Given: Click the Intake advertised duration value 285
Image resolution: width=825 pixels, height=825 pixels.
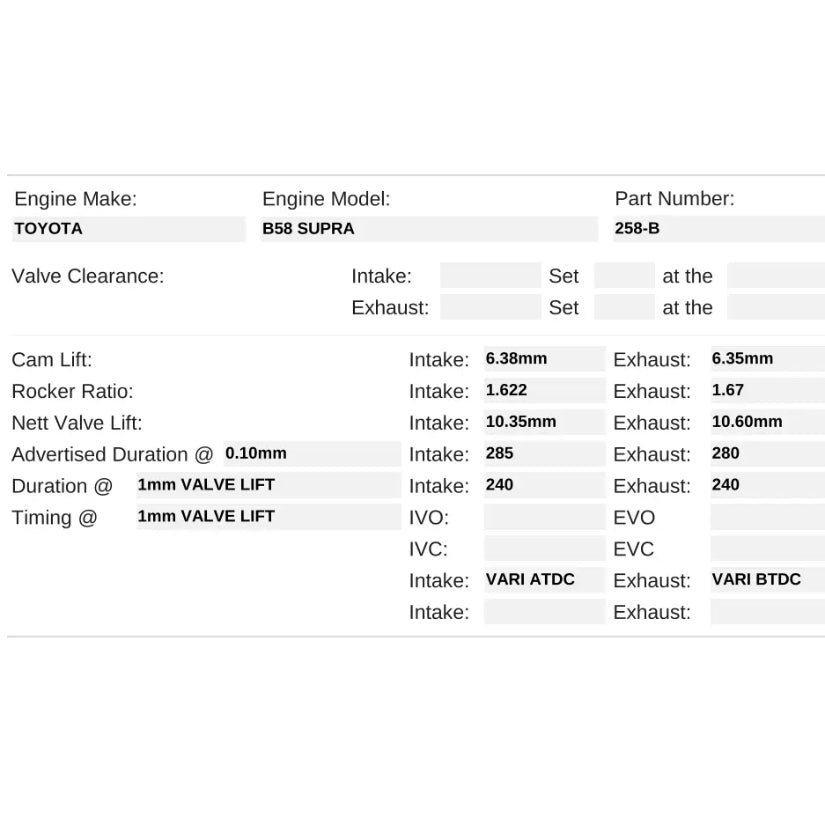Looking at the screenshot, I should [x=544, y=454].
